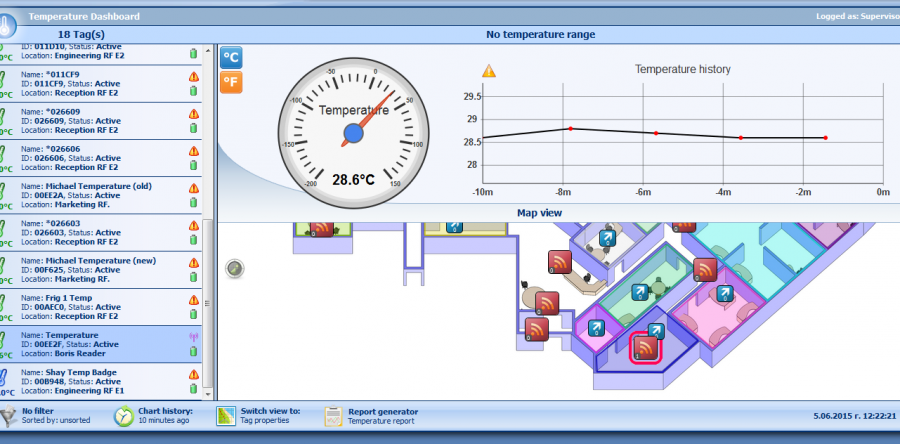Click red reader icon next to the pink room
The image size is (900, 444).
[705, 270]
